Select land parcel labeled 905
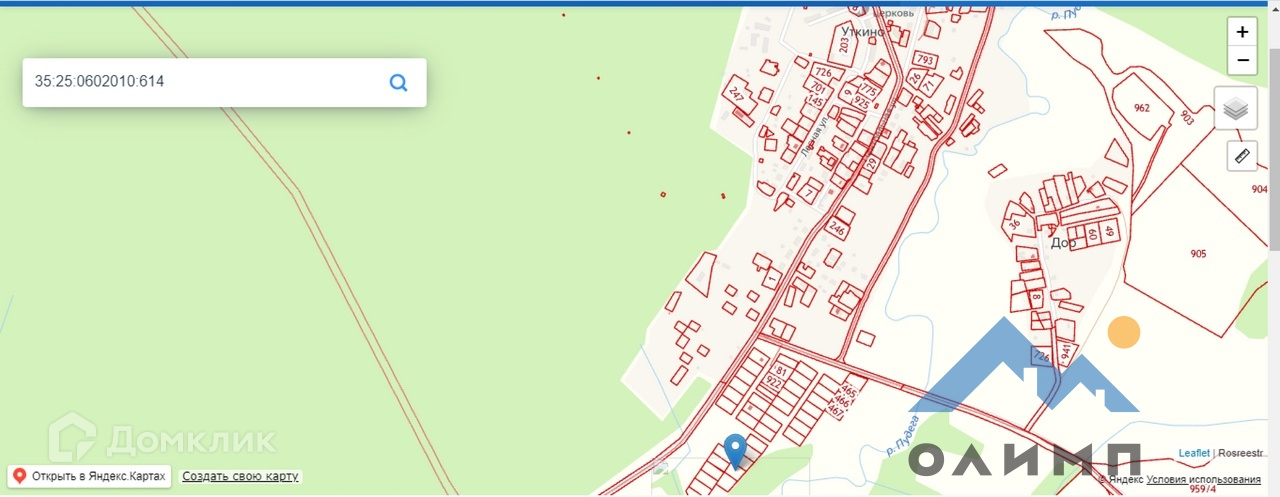 pyautogui.click(x=1198, y=254)
